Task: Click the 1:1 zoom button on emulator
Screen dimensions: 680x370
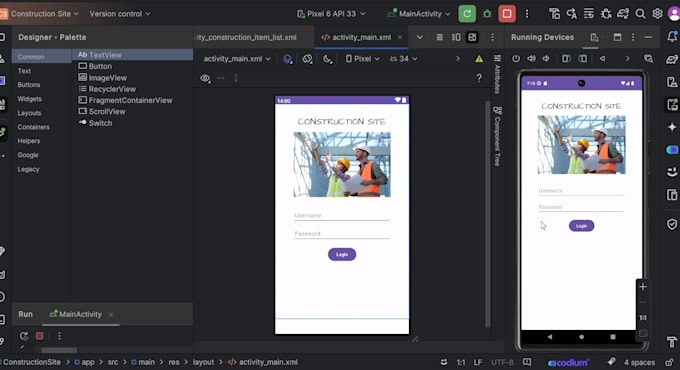Action: pyautogui.click(x=643, y=318)
